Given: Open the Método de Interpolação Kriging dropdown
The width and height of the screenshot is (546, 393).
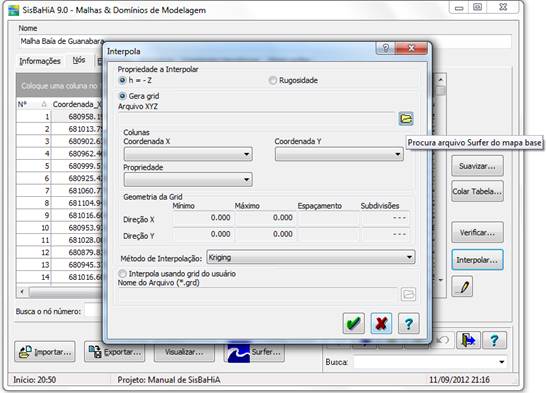Looking at the screenshot, I should (x=311, y=257).
